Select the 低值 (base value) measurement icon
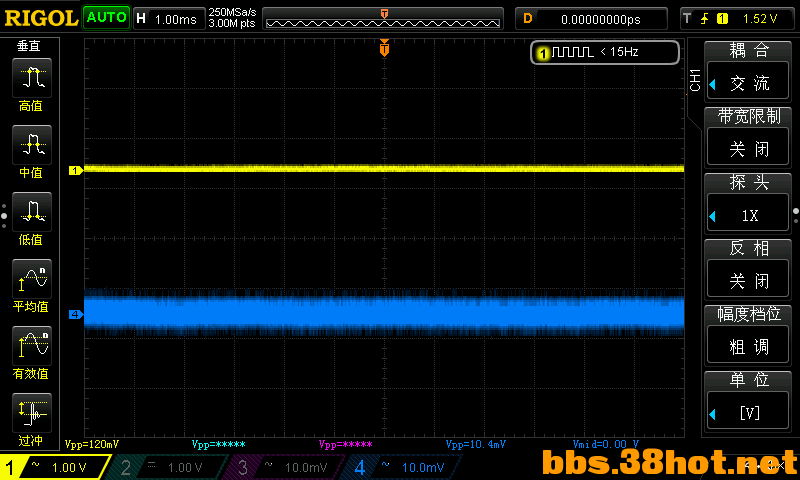 click(x=32, y=212)
